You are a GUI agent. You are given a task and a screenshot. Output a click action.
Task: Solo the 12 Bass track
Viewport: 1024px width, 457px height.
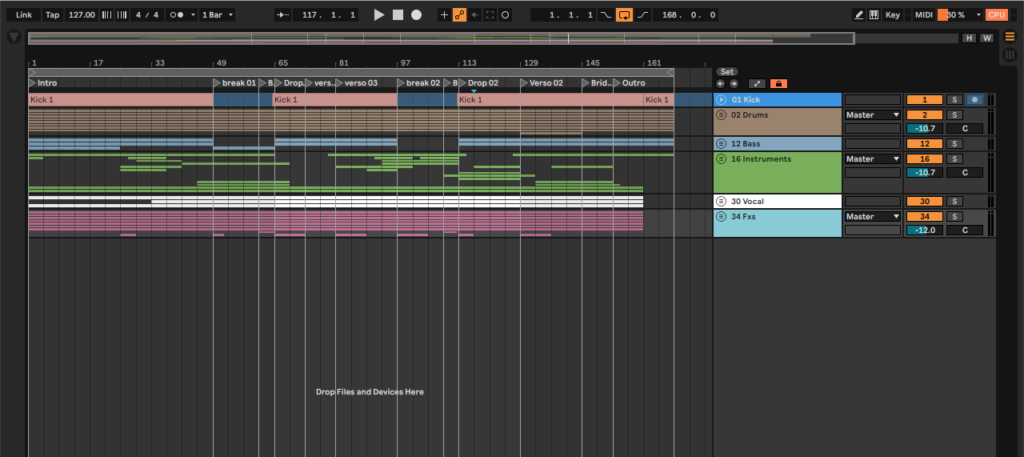pyautogui.click(x=954, y=144)
